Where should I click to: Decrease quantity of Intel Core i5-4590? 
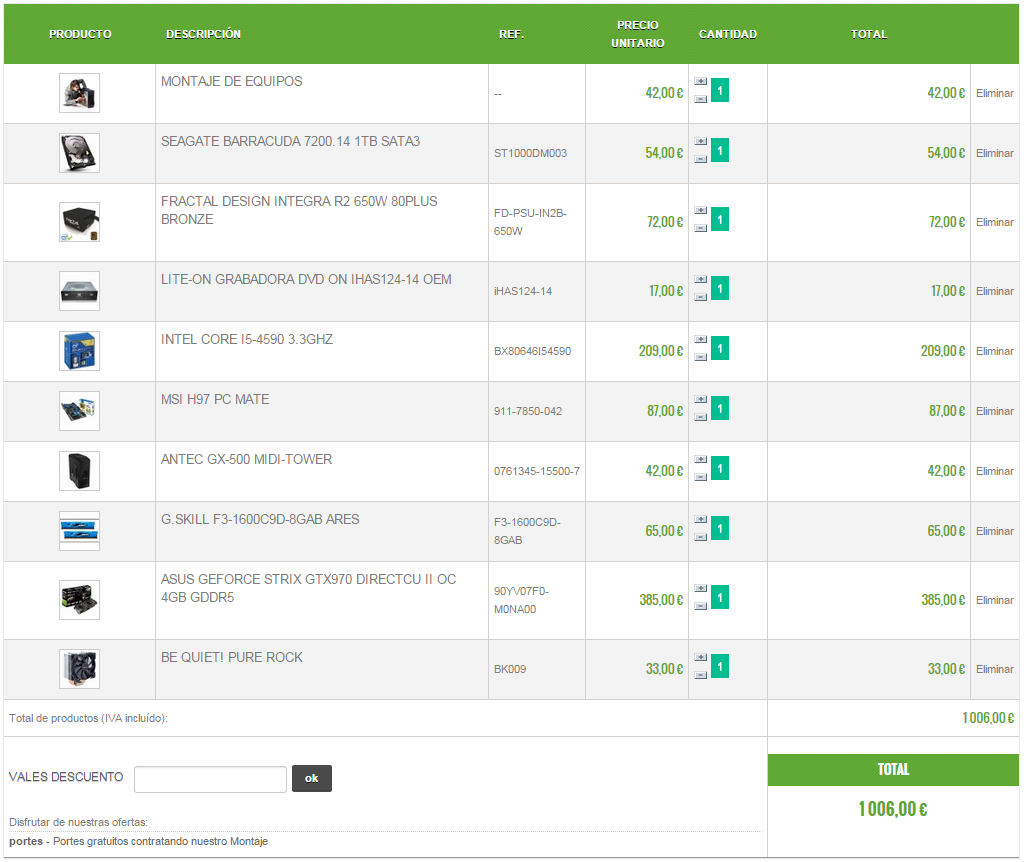(700, 357)
